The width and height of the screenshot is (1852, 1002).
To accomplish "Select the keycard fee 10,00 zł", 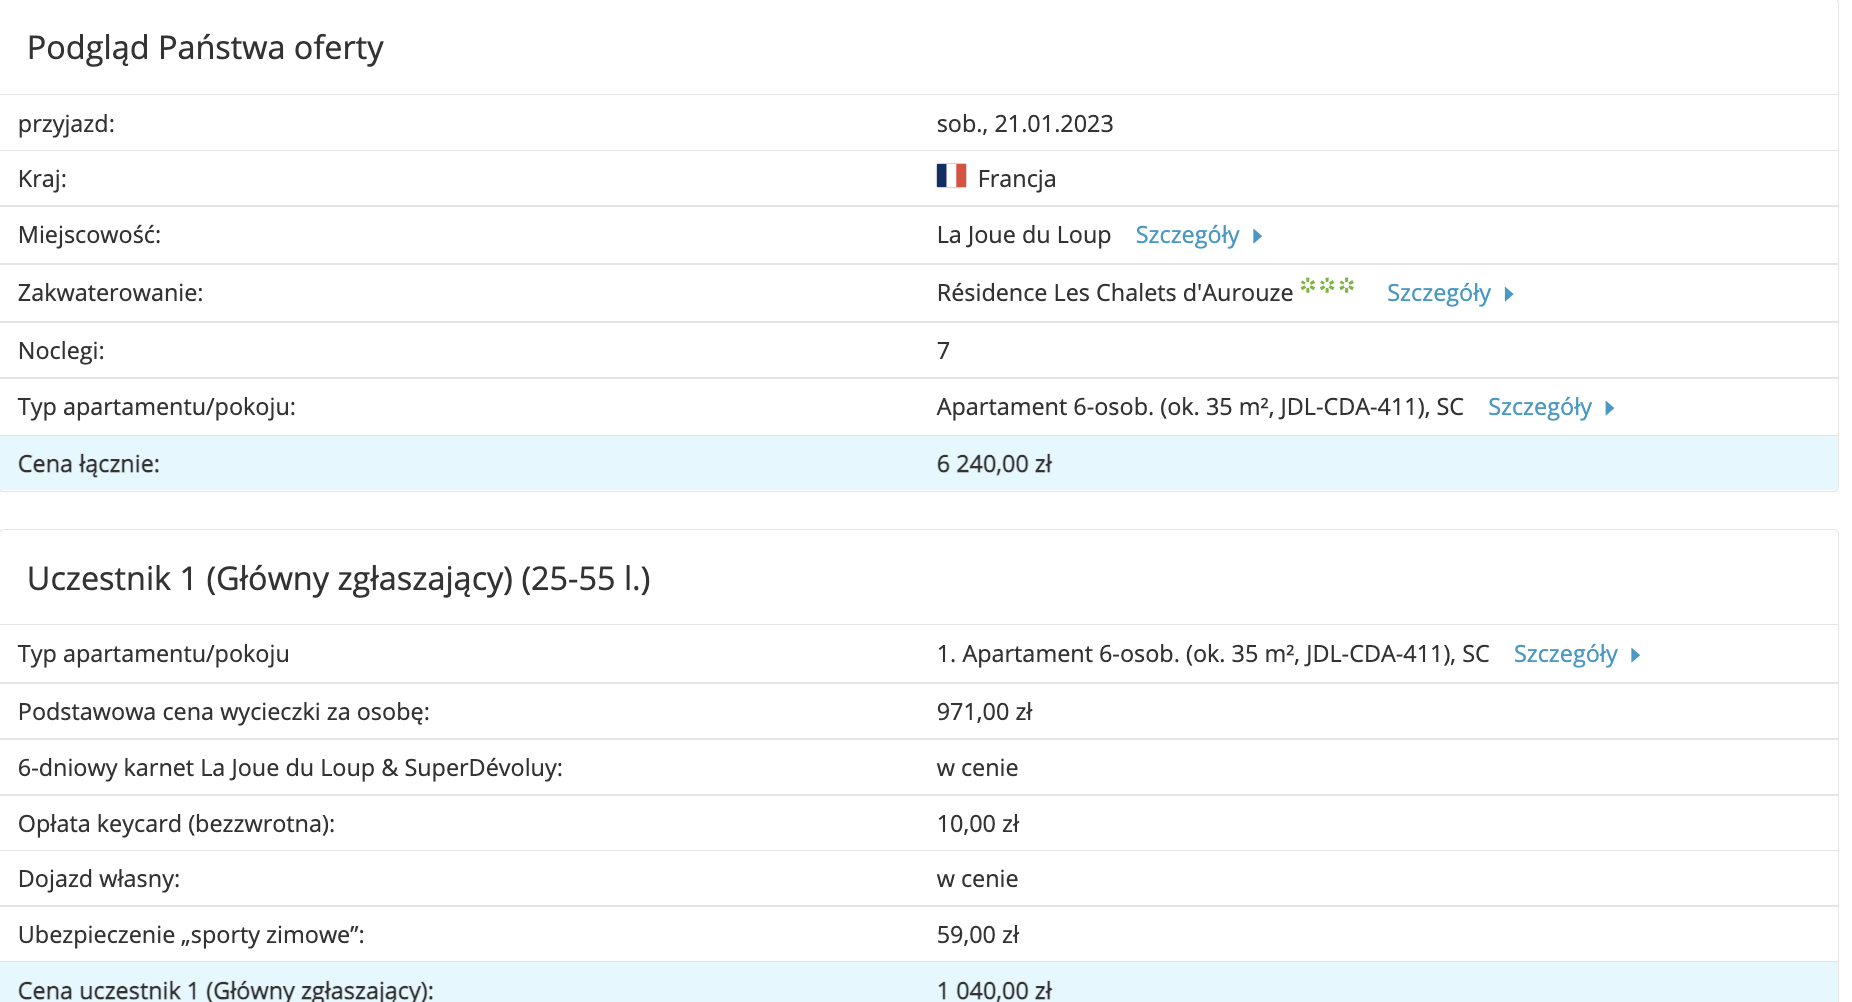I will tap(977, 824).
